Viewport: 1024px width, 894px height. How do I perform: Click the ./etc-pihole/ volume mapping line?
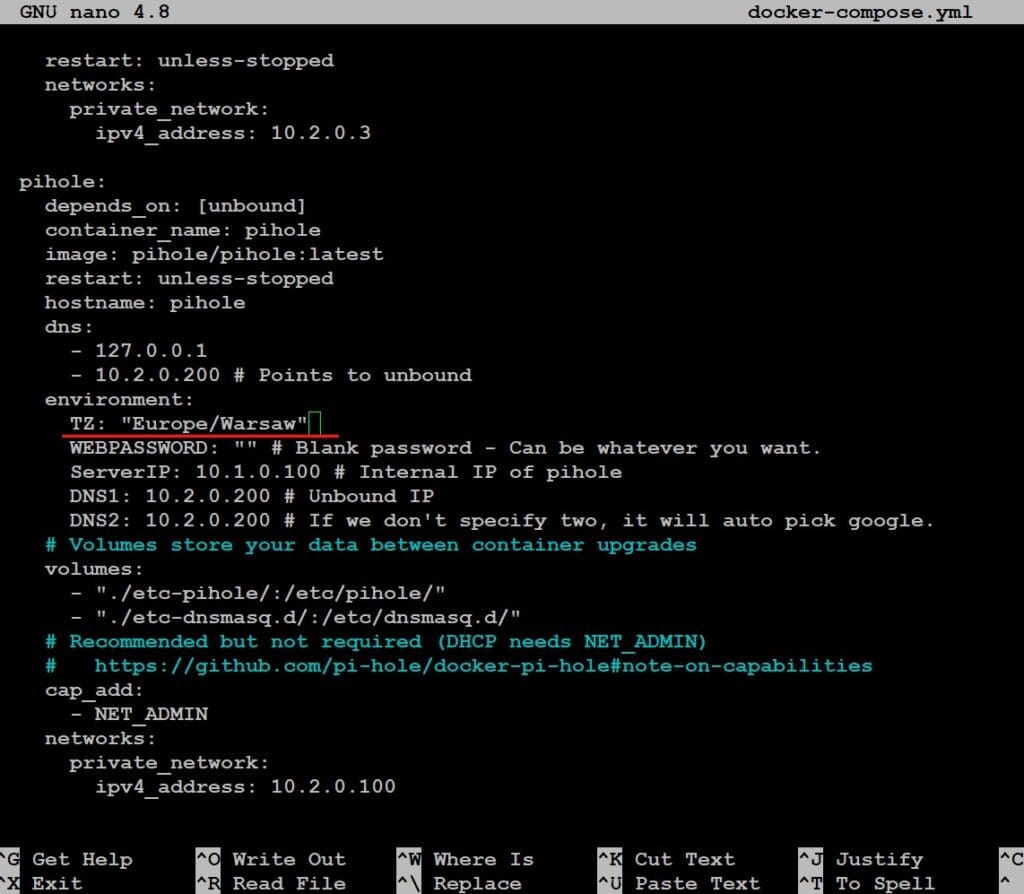coord(258,594)
